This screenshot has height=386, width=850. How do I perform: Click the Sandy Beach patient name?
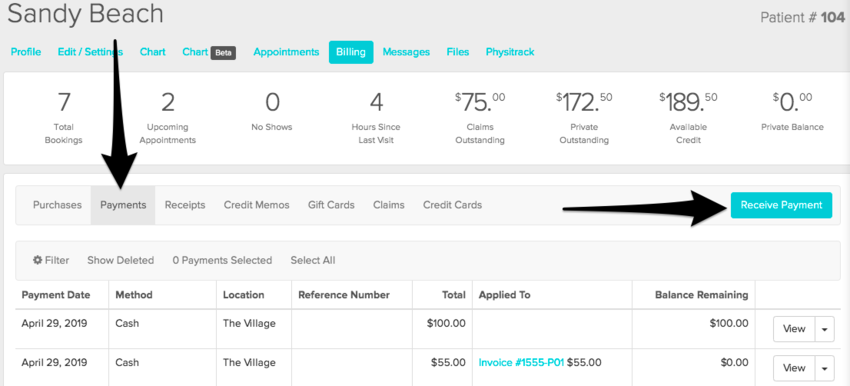click(85, 14)
